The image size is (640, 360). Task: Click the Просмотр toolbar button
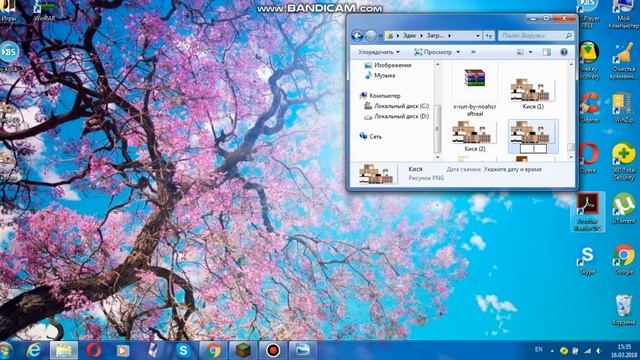pyautogui.click(x=433, y=52)
